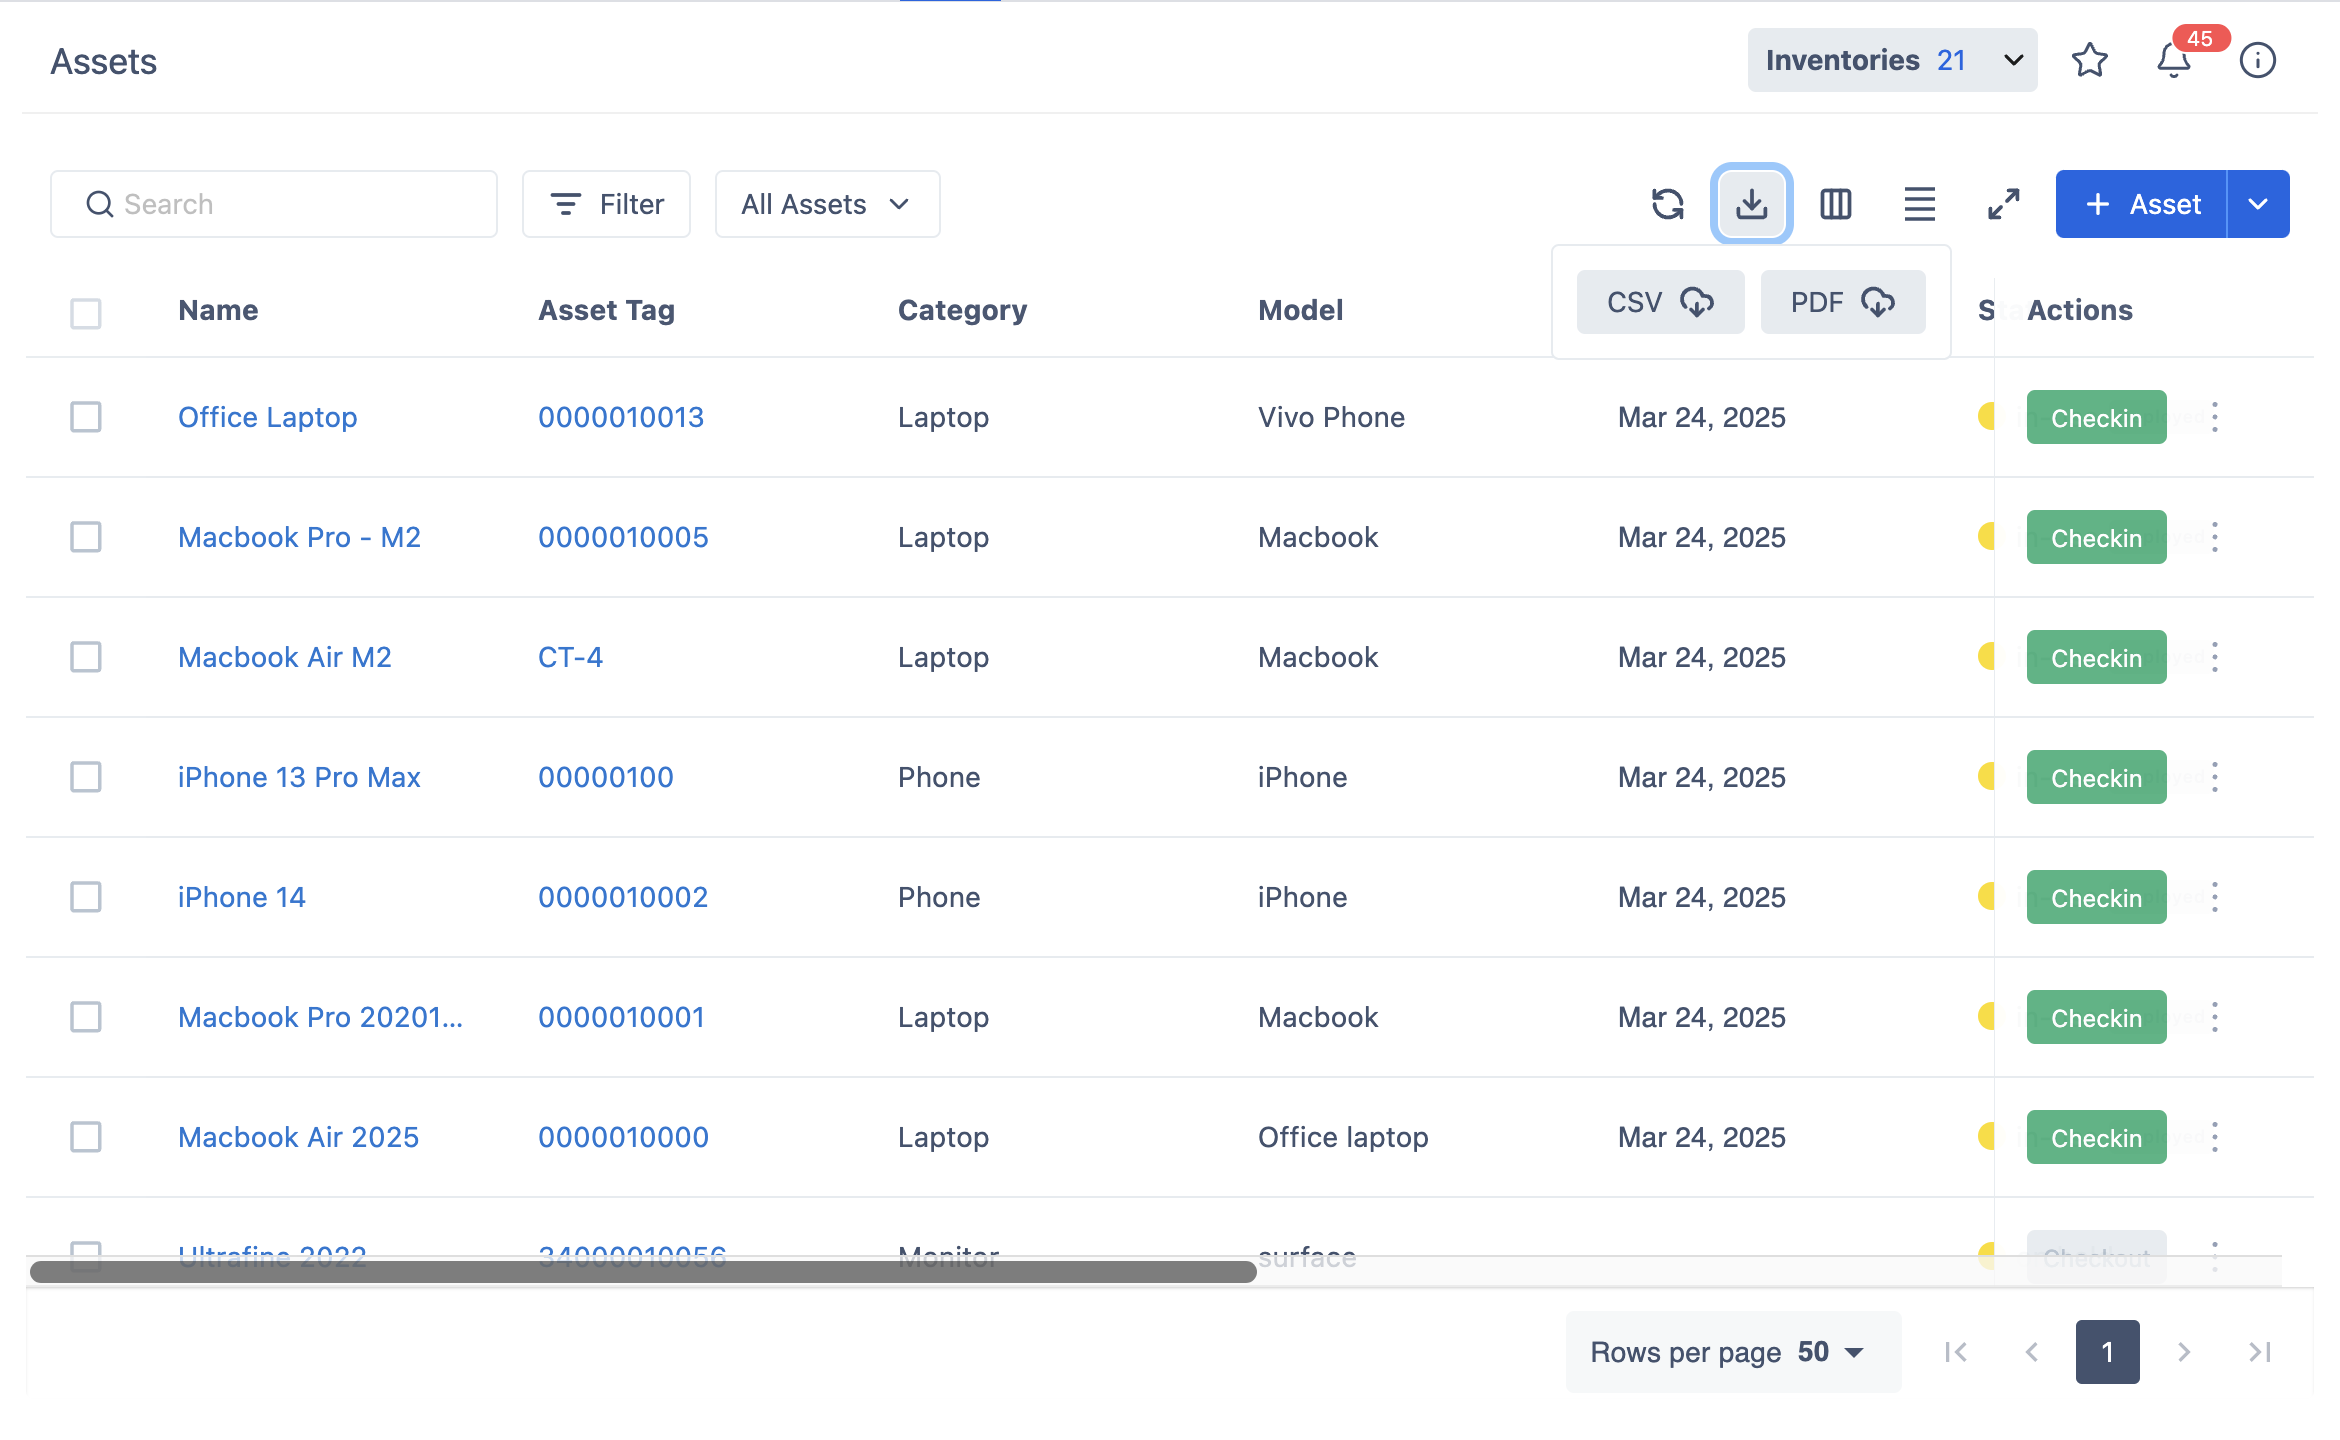Open notifications bell with 45 badge
Screen dimensions: 2340x1440
[x=2173, y=61]
